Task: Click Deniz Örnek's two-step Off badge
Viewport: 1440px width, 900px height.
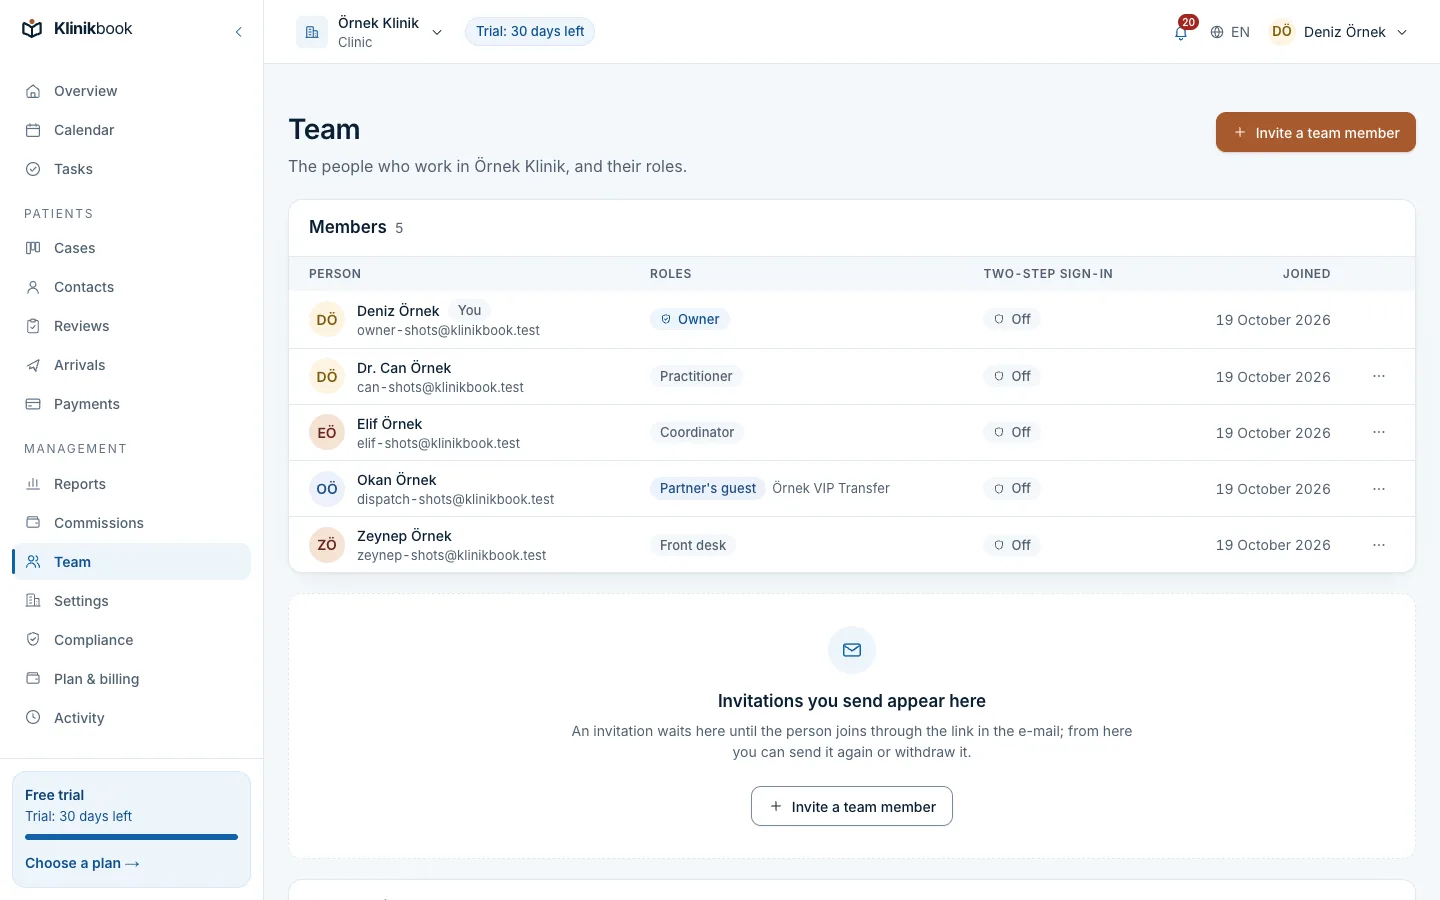Action: (x=1012, y=319)
